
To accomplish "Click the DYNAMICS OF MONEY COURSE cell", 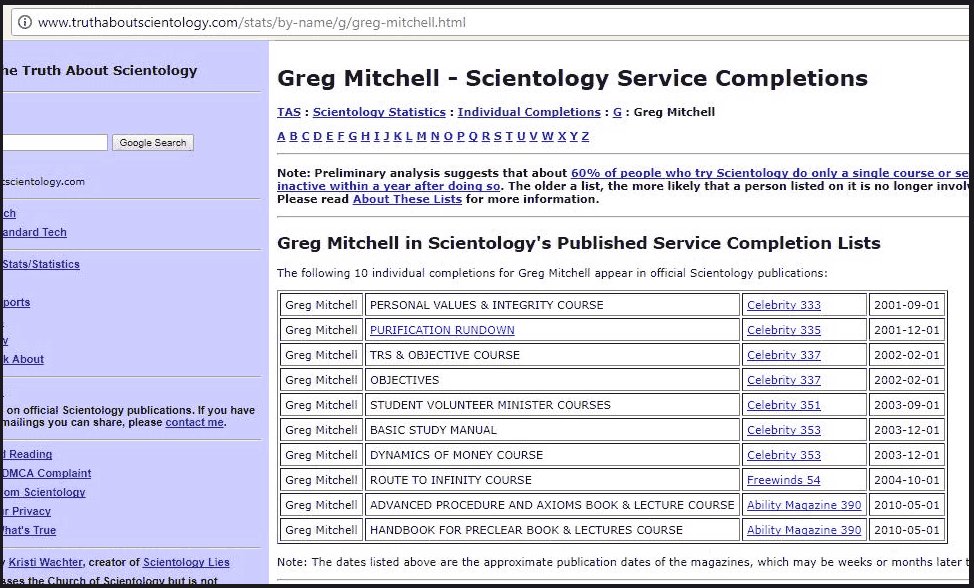I will click(x=553, y=455).
